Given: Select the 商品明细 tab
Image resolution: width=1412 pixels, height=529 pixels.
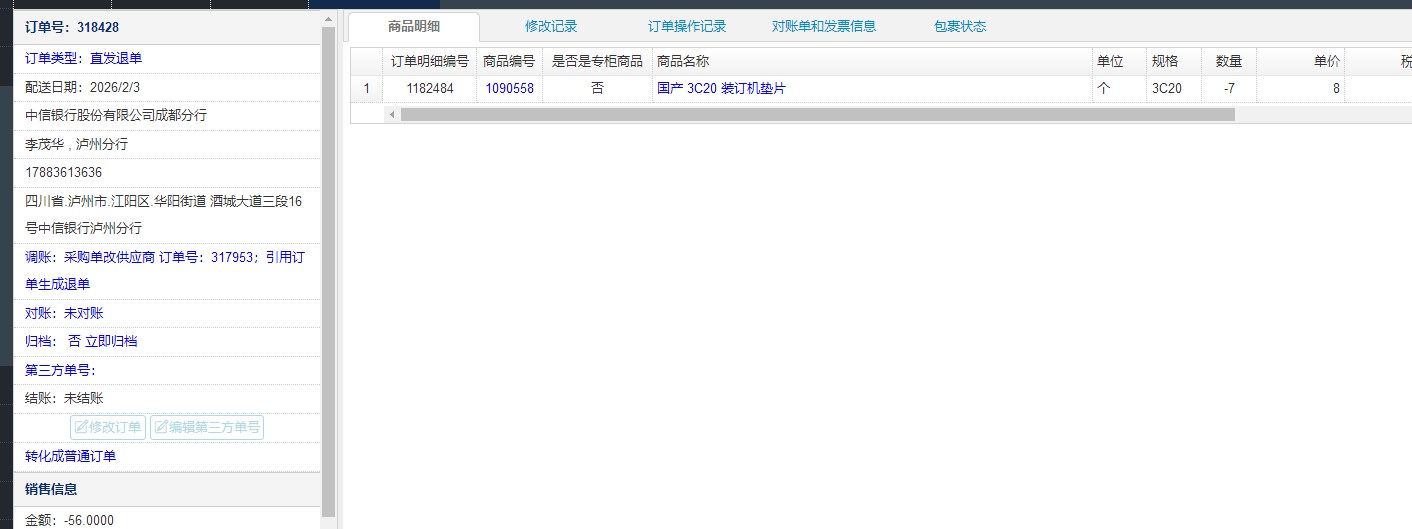Looking at the screenshot, I should tap(414, 27).
